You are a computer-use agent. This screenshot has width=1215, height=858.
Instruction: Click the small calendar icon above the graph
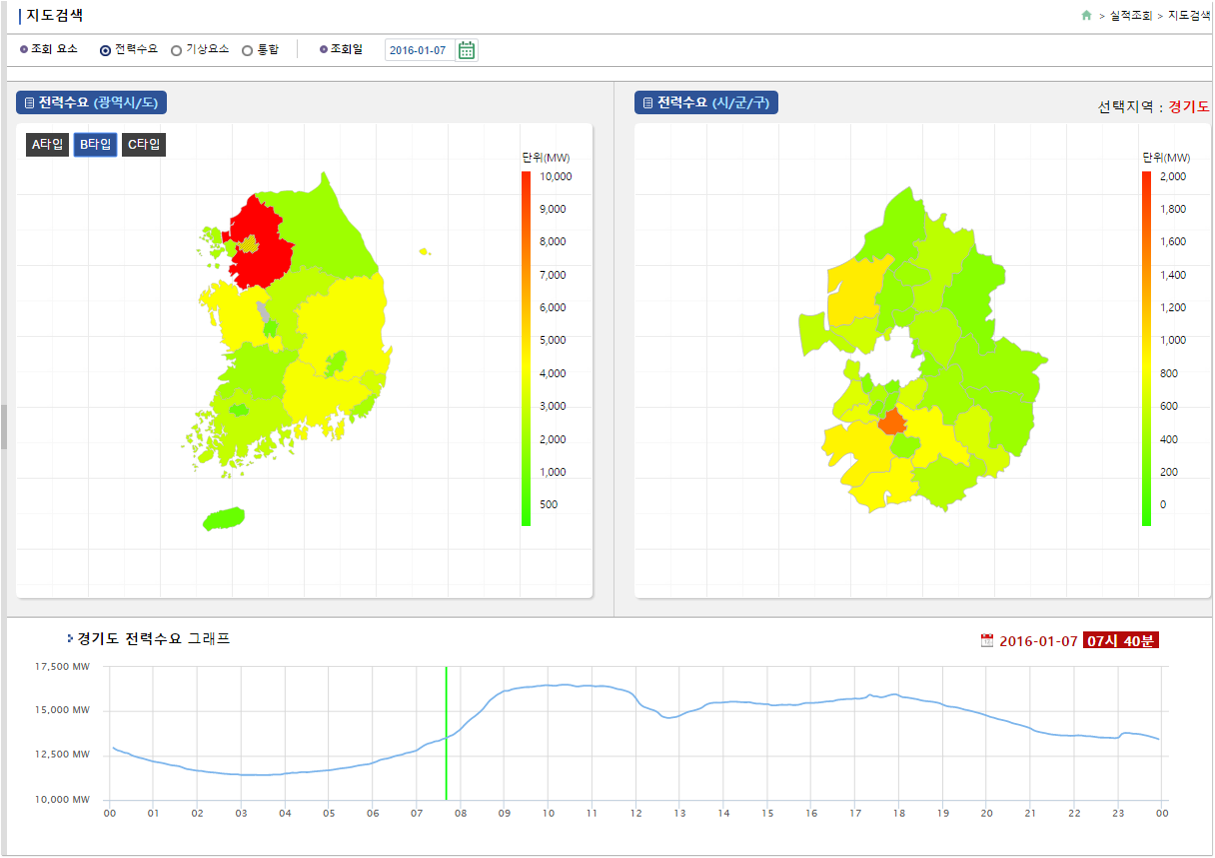pyautogui.click(x=987, y=640)
